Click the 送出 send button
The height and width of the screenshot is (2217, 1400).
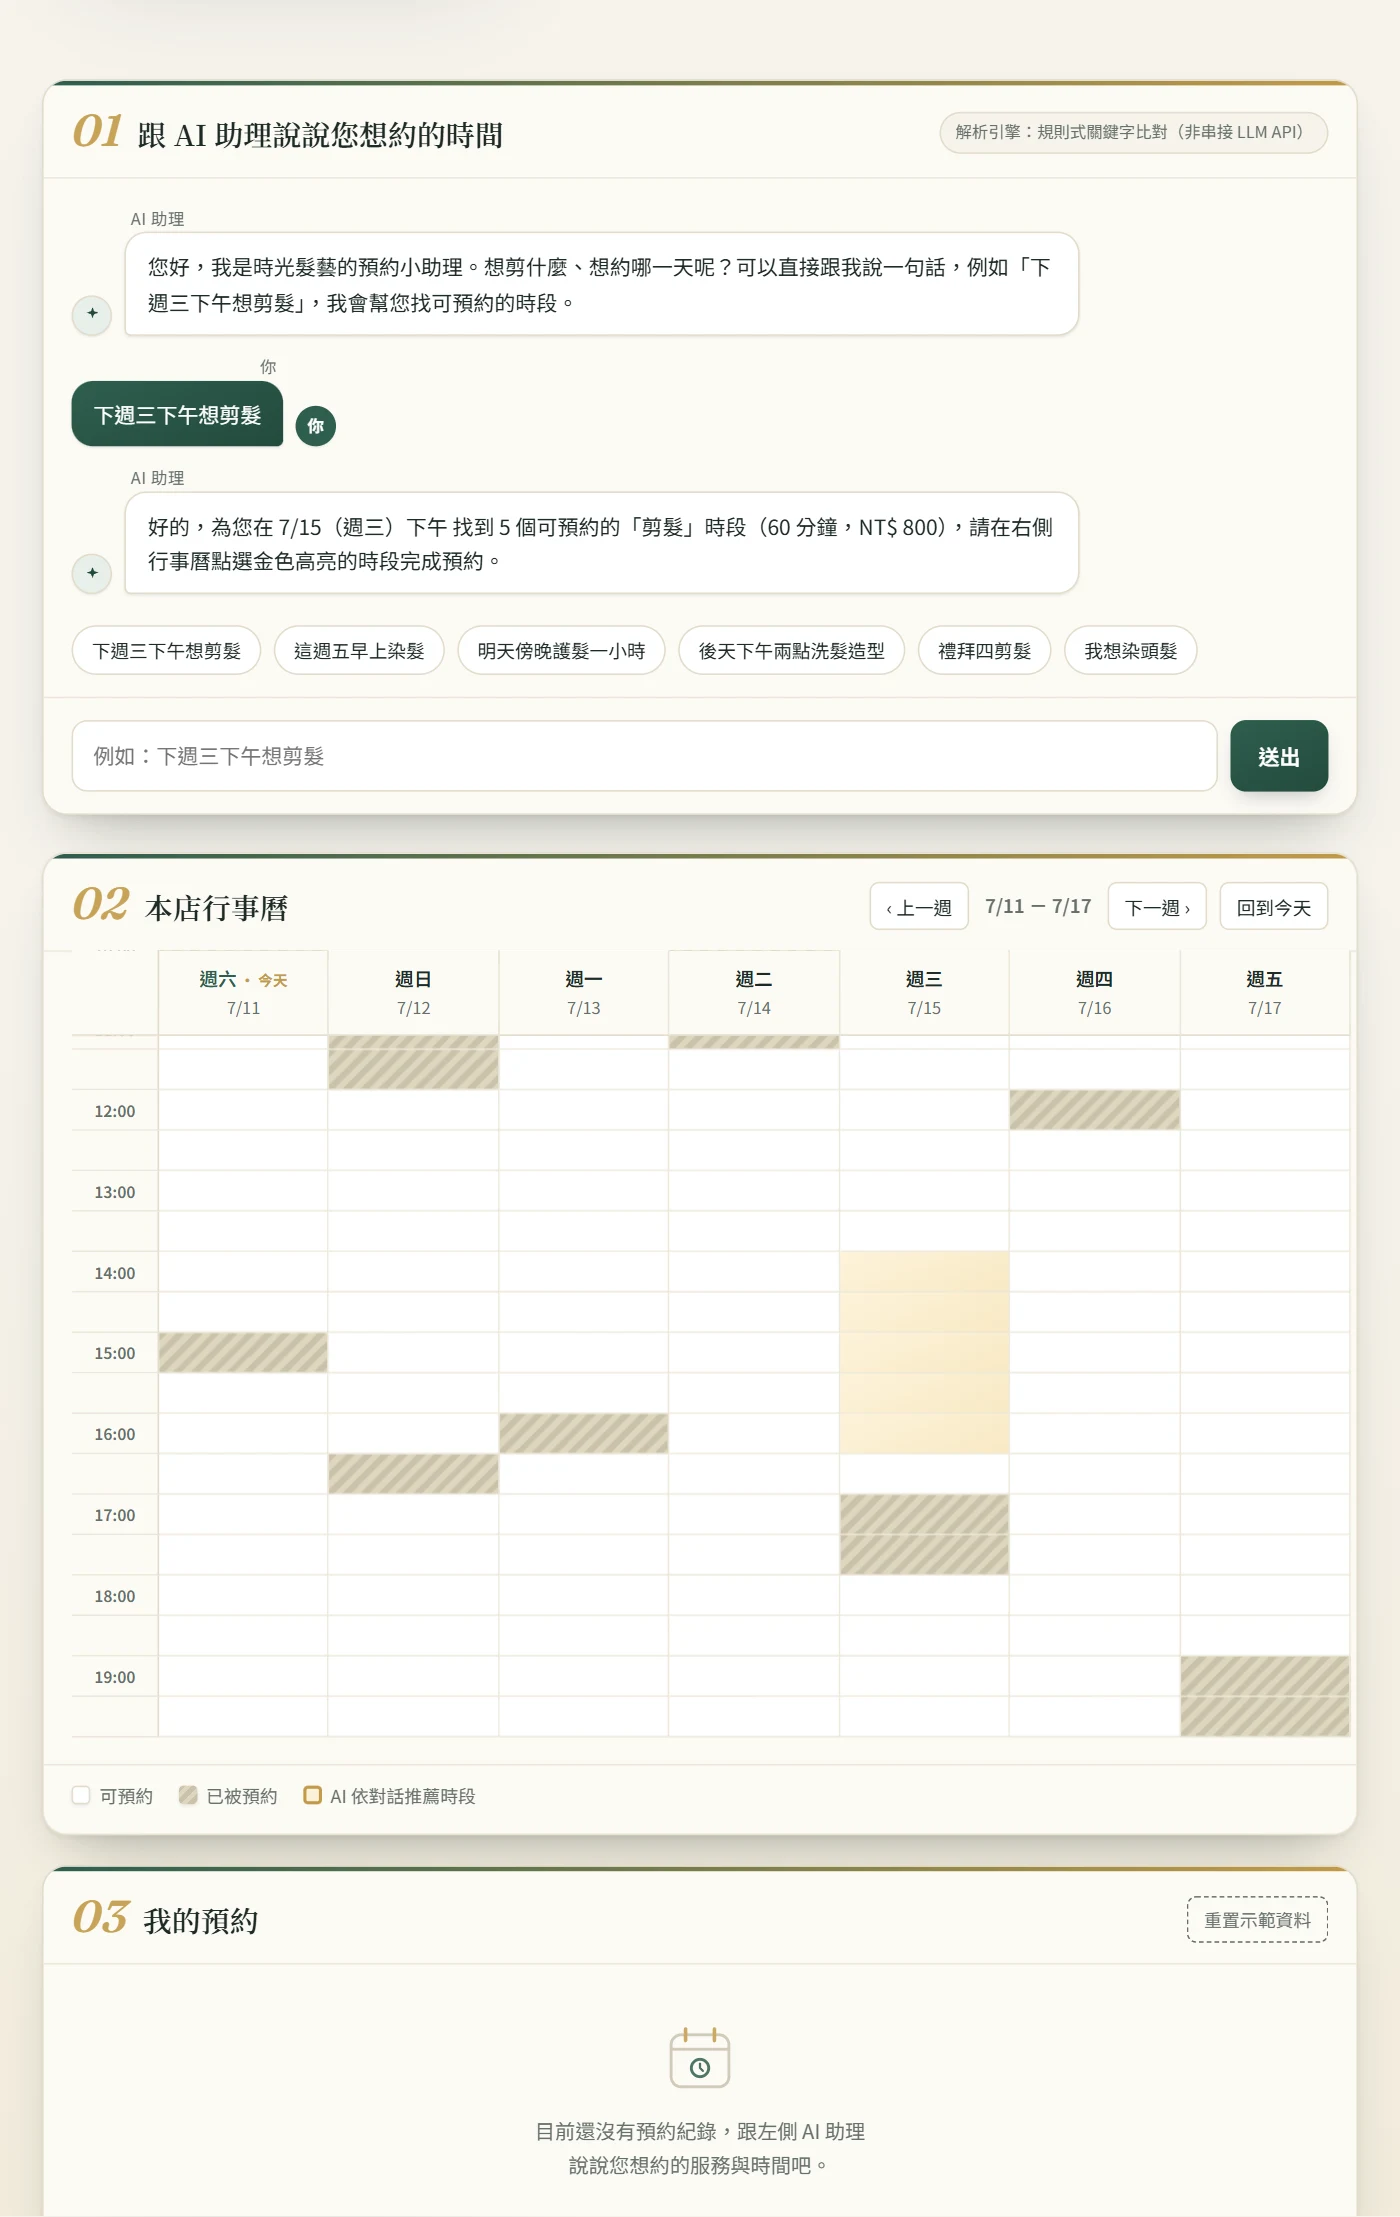(x=1278, y=756)
